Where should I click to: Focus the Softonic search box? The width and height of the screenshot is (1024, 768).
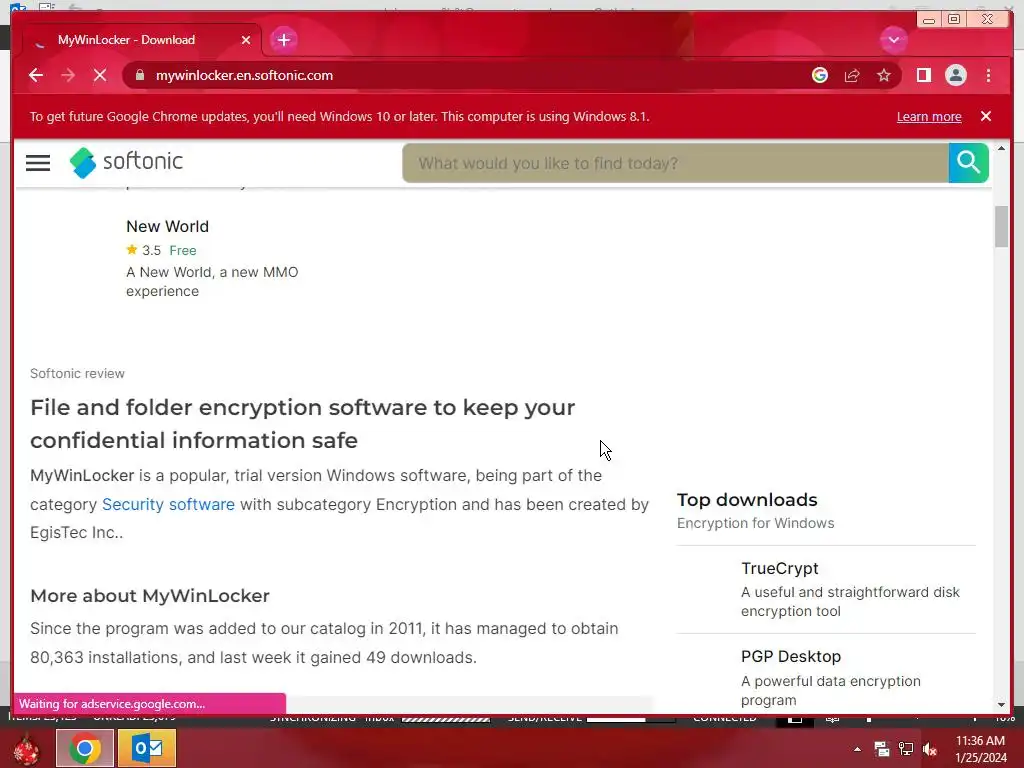[675, 163]
